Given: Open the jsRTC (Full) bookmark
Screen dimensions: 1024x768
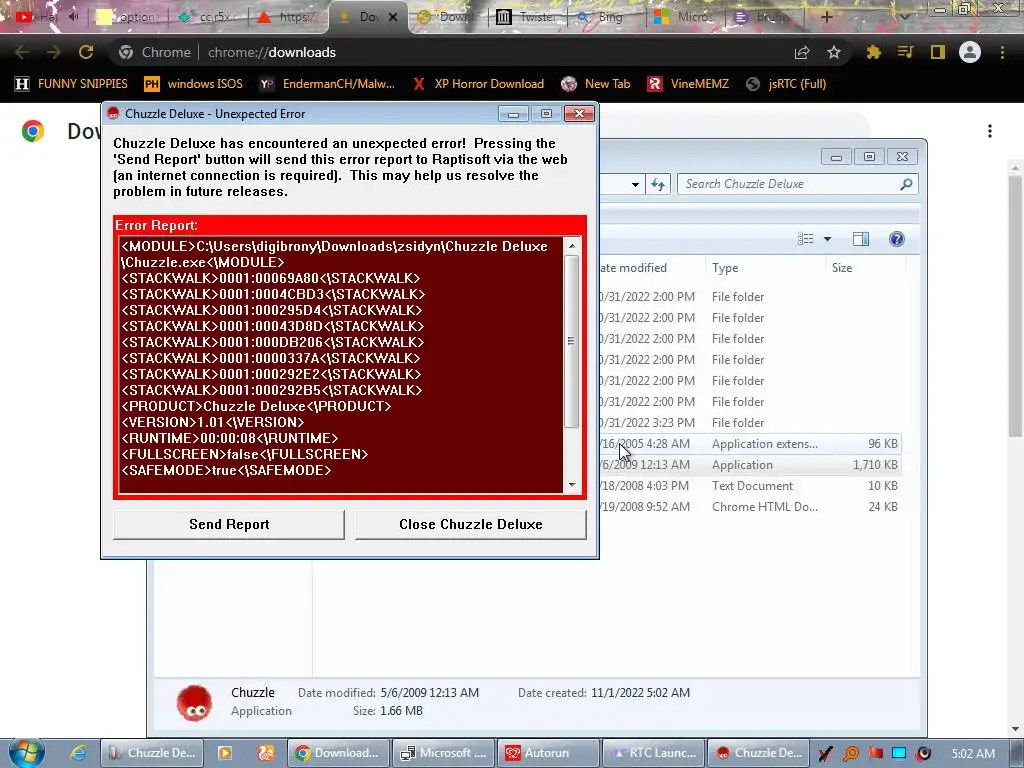Looking at the screenshot, I should tap(786, 84).
